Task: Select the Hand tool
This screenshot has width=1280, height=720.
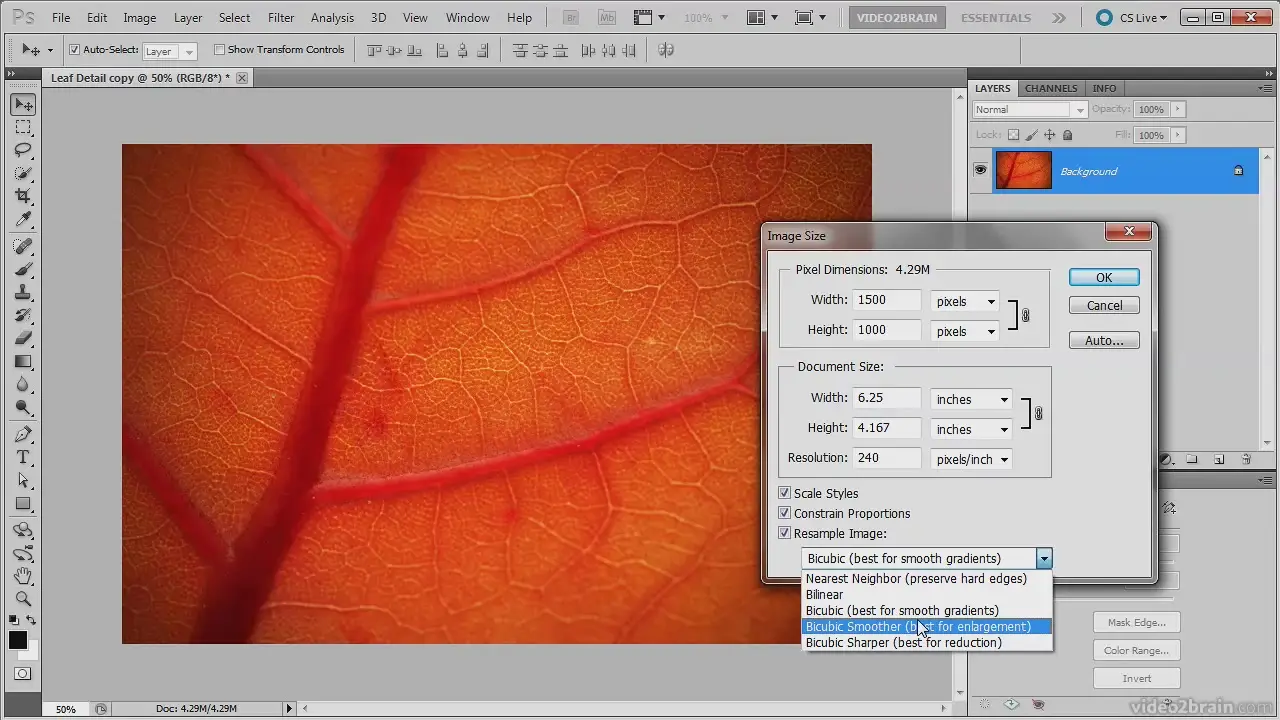Action: tap(22, 576)
